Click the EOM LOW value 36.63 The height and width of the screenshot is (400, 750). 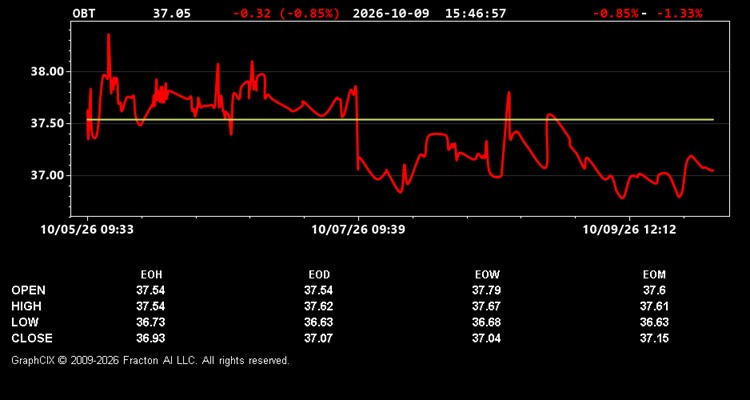click(654, 322)
